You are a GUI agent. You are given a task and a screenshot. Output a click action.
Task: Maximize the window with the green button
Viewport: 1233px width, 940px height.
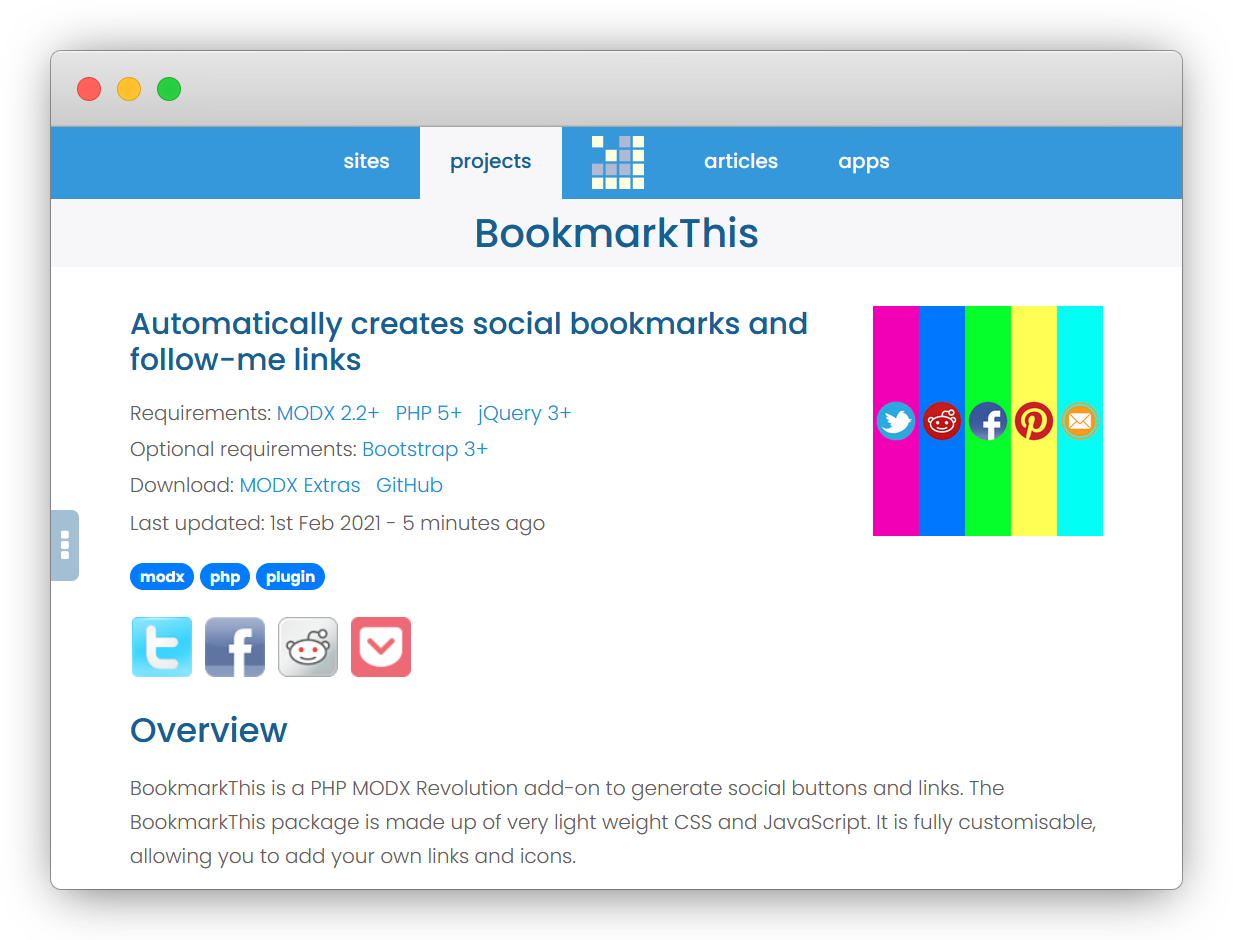169,89
